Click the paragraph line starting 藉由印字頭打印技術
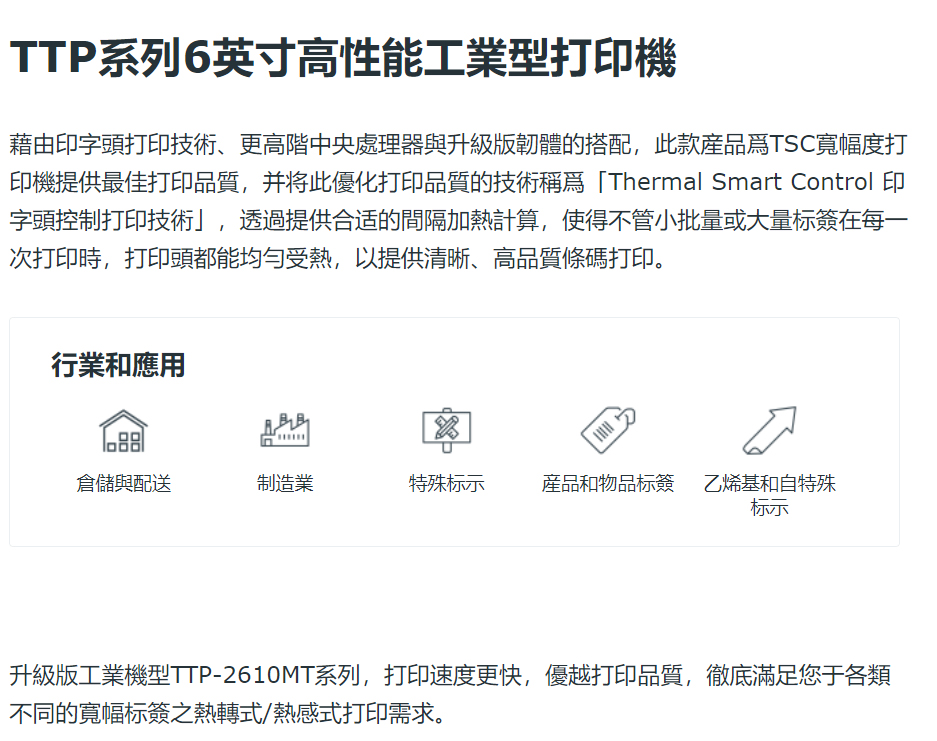937x741 pixels. (x=458, y=144)
